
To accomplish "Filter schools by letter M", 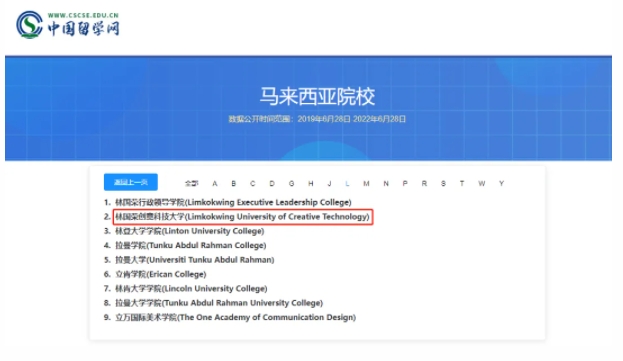I will [366, 183].
